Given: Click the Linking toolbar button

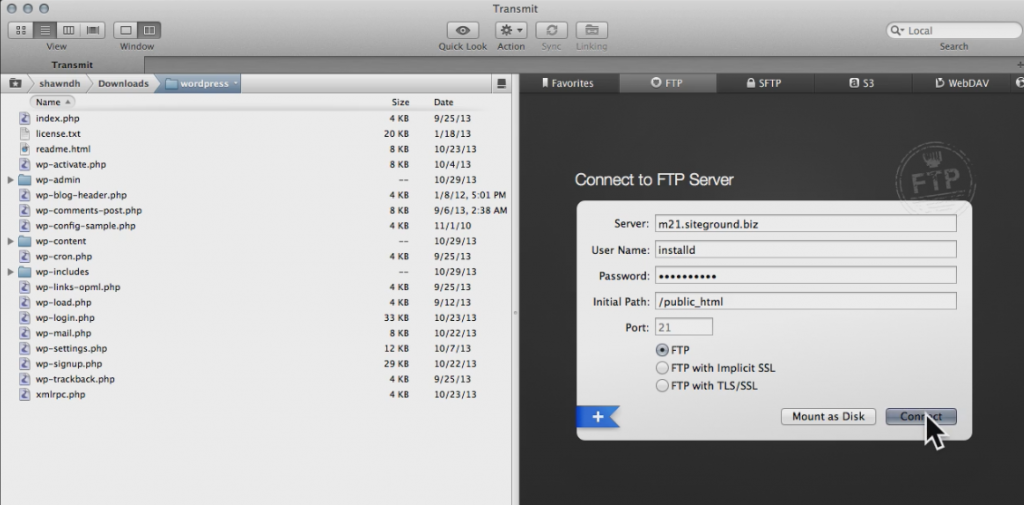Looking at the screenshot, I should tap(592, 30).
